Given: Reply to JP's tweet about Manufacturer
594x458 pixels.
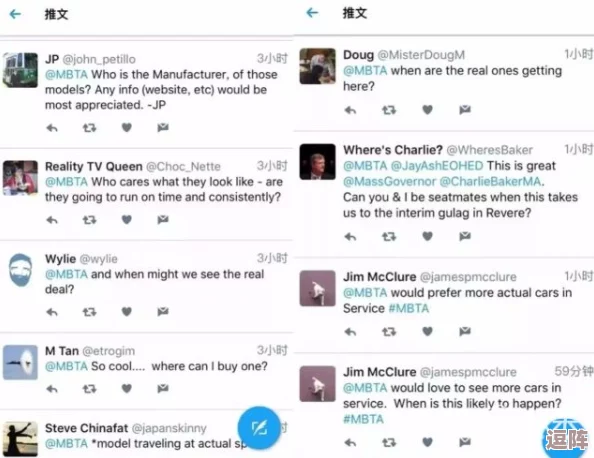Looking at the screenshot, I should pyautogui.click(x=52, y=128).
